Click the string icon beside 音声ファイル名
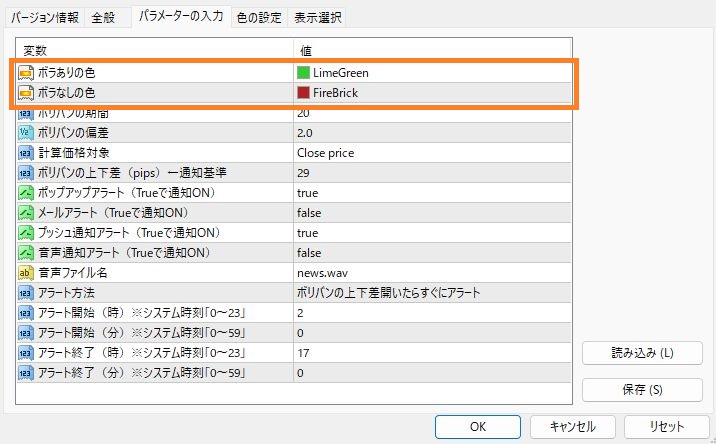Viewport: 716px width, 444px height. coord(27,273)
